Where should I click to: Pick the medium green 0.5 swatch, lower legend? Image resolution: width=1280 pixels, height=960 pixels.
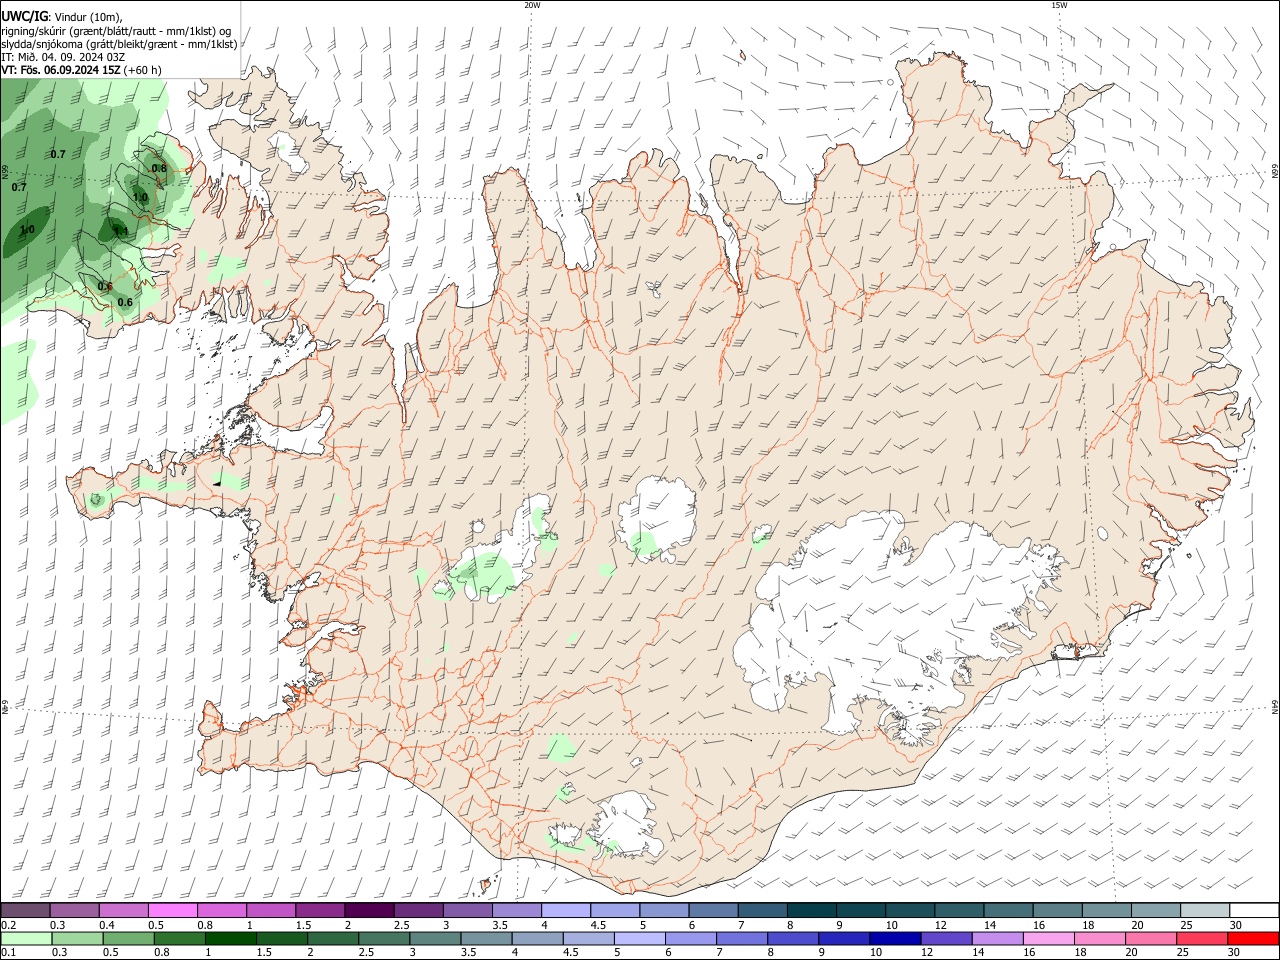(128, 938)
